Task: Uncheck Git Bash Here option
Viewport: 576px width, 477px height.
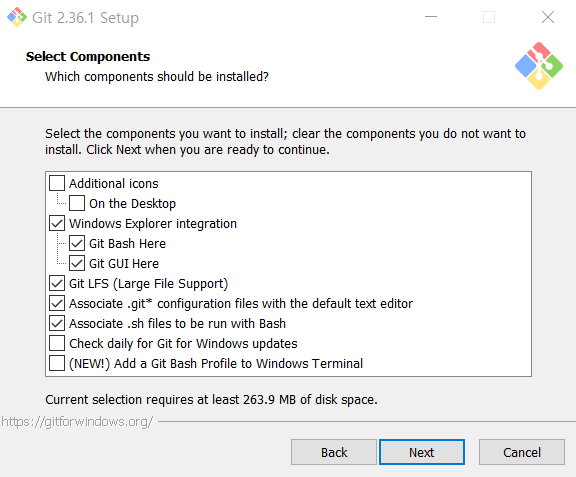Action: pos(77,243)
